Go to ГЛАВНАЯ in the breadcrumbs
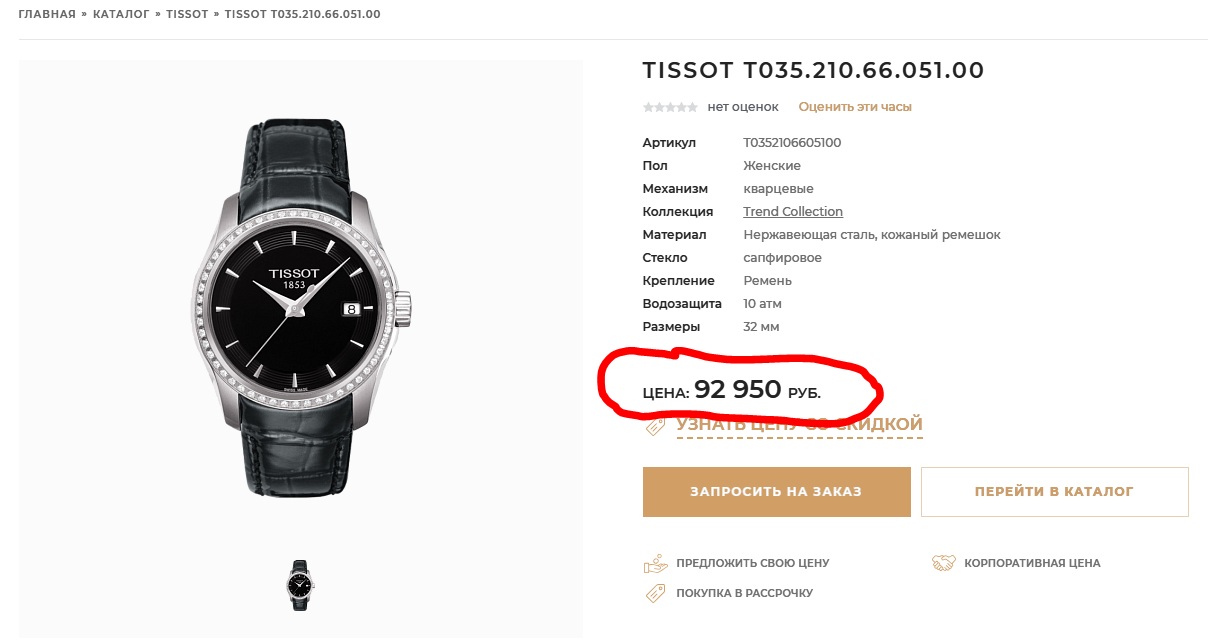The width and height of the screenshot is (1208, 644). click(47, 14)
